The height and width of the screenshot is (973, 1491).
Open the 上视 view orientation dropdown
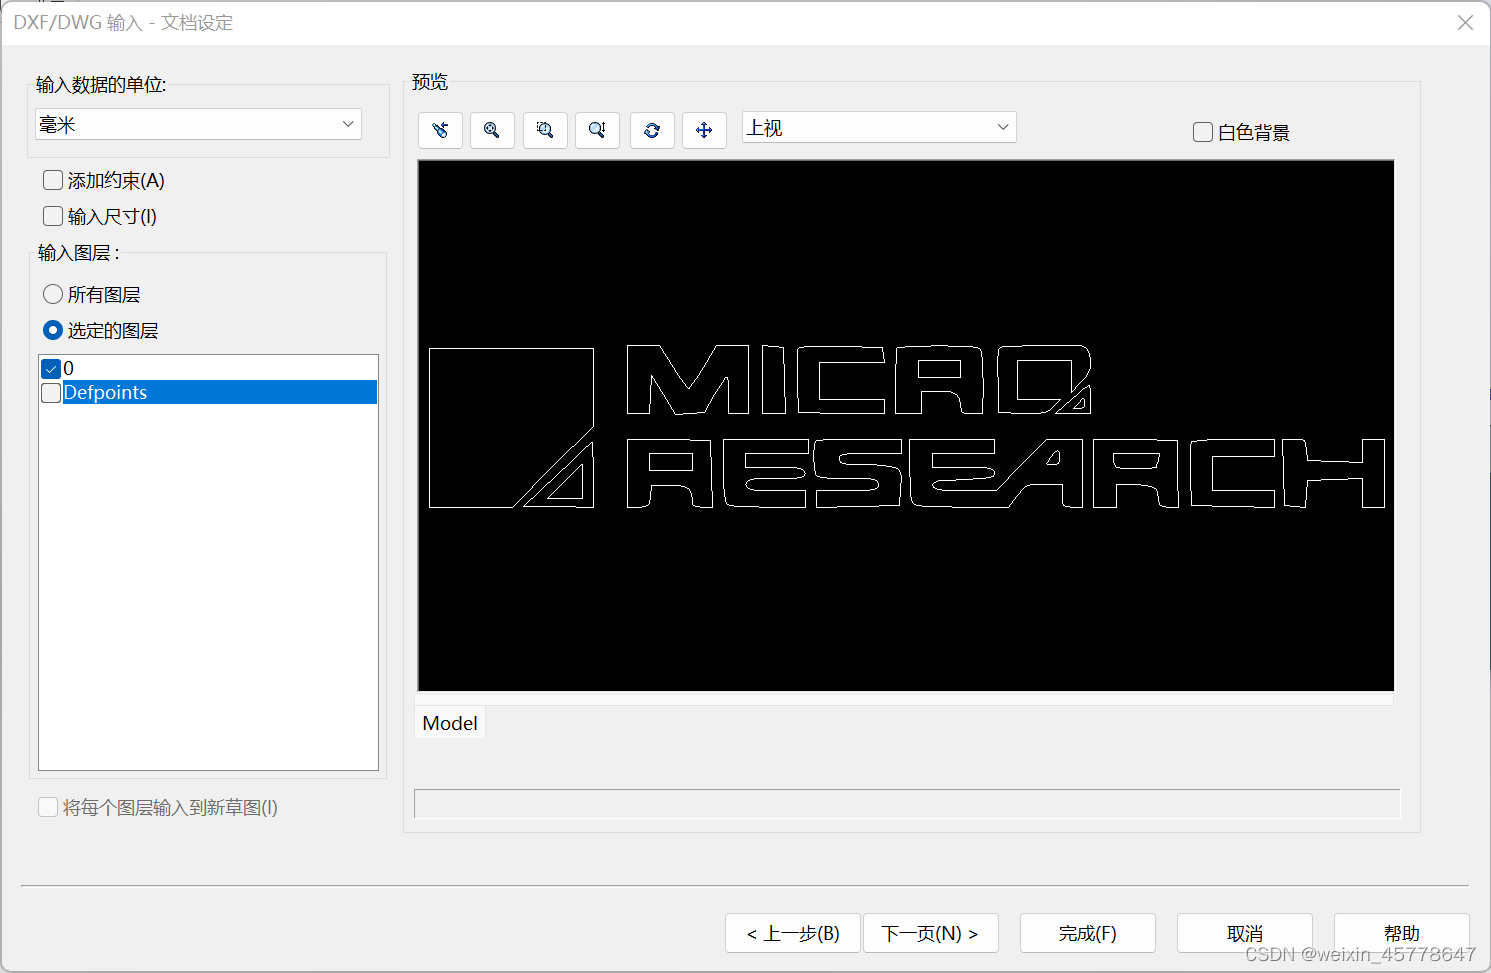879,127
